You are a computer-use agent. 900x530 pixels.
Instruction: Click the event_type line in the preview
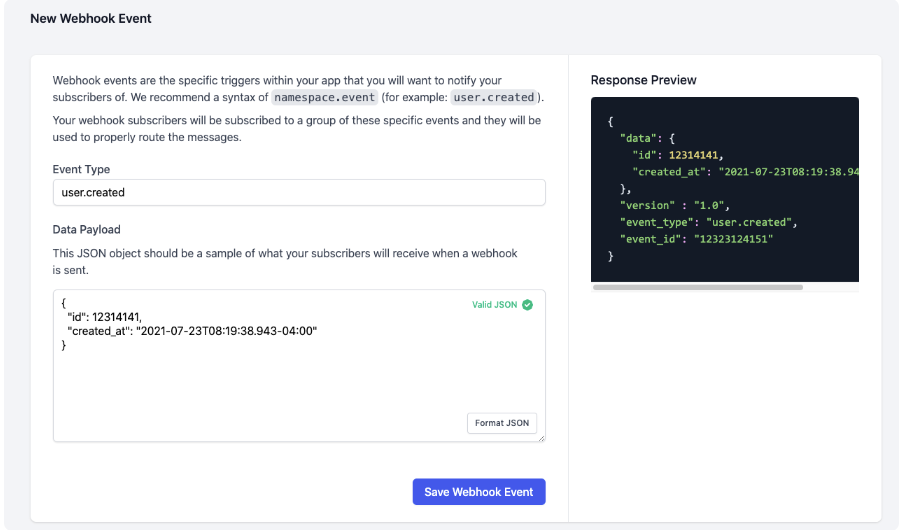(708, 222)
